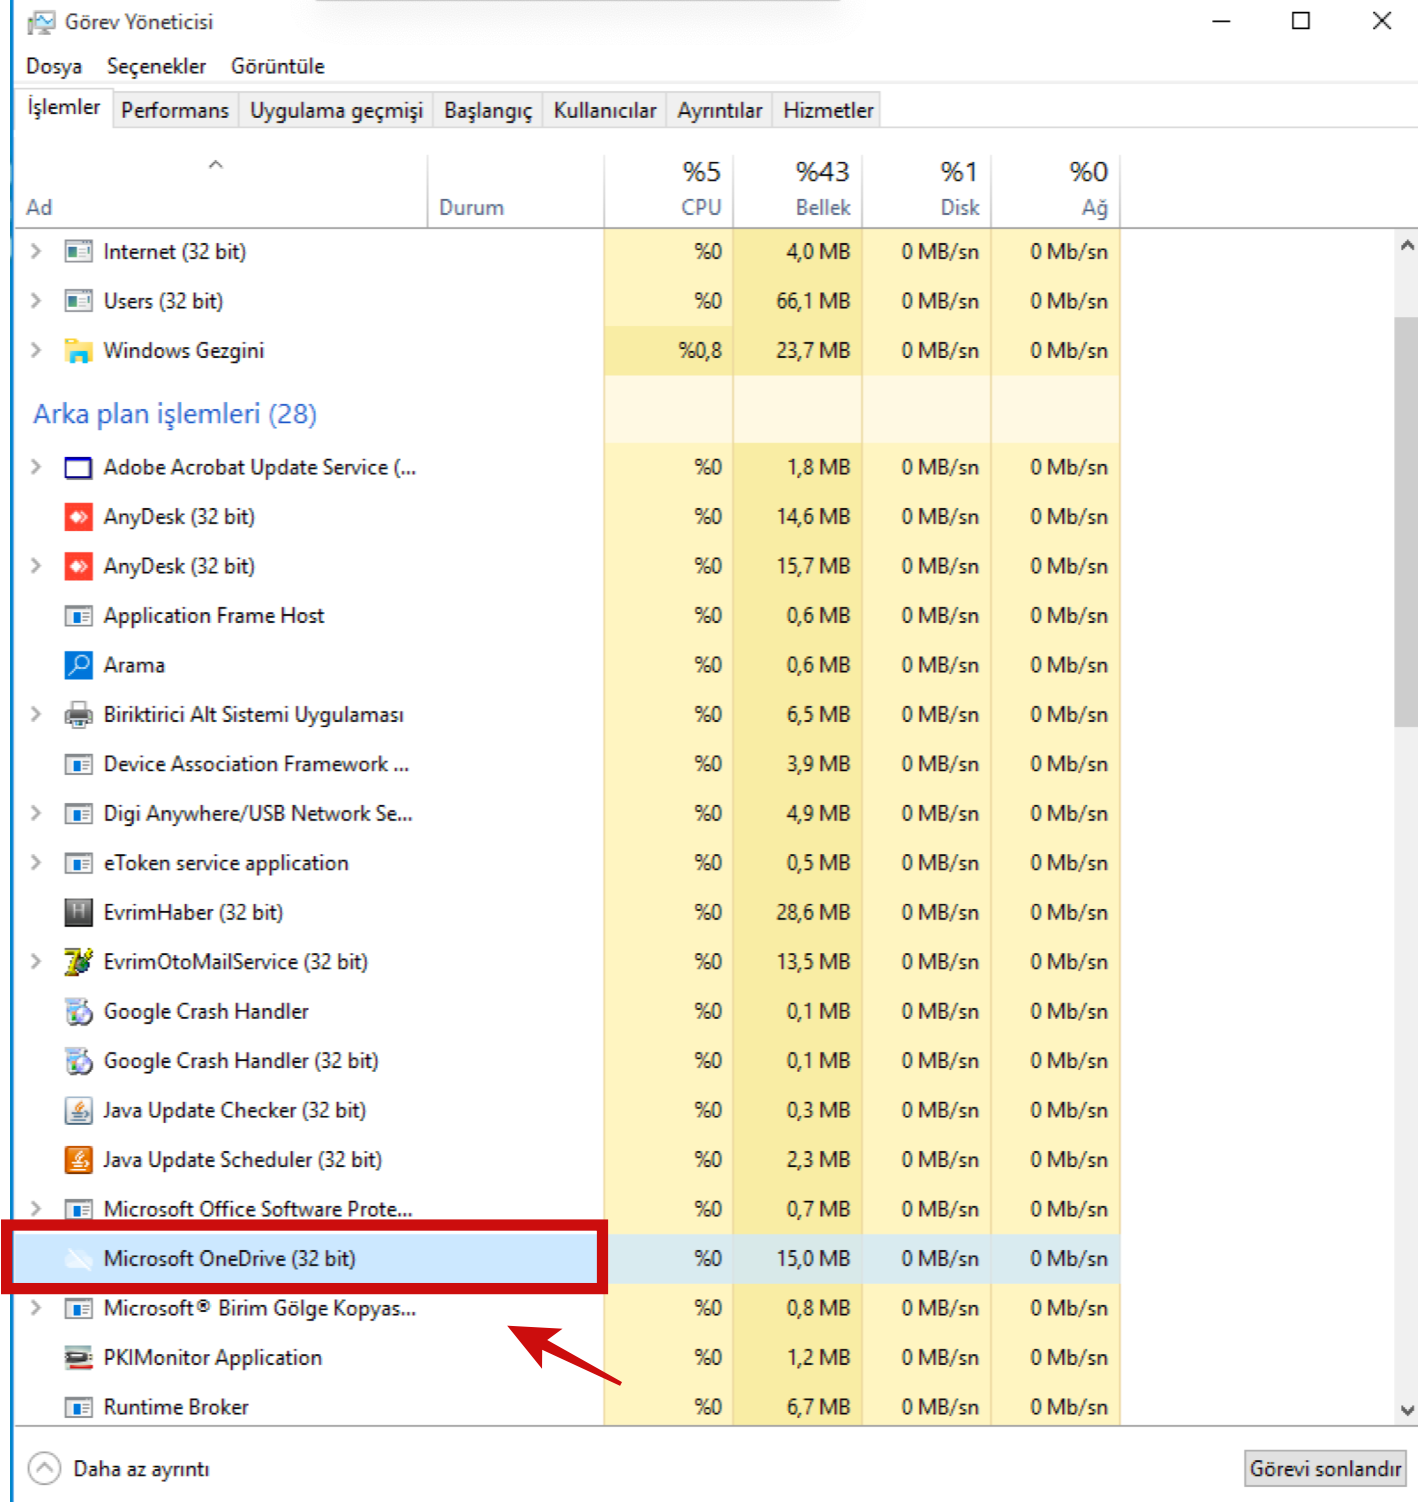1418x1502 pixels.
Task: Collapse details with Daha az ayrıntı arrow icon
Action: coord(44,1468)
